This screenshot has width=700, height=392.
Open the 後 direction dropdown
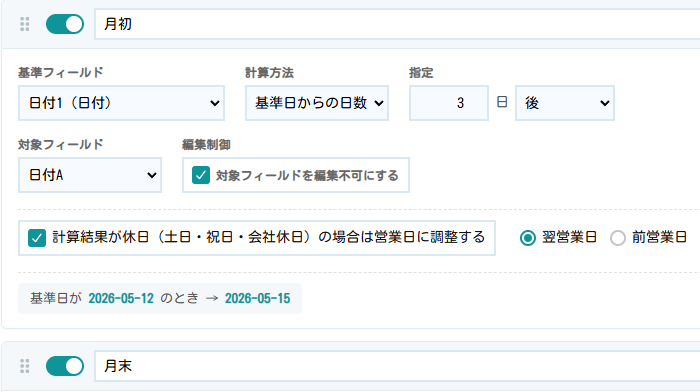pyautogui.click(x=565, y=103)
